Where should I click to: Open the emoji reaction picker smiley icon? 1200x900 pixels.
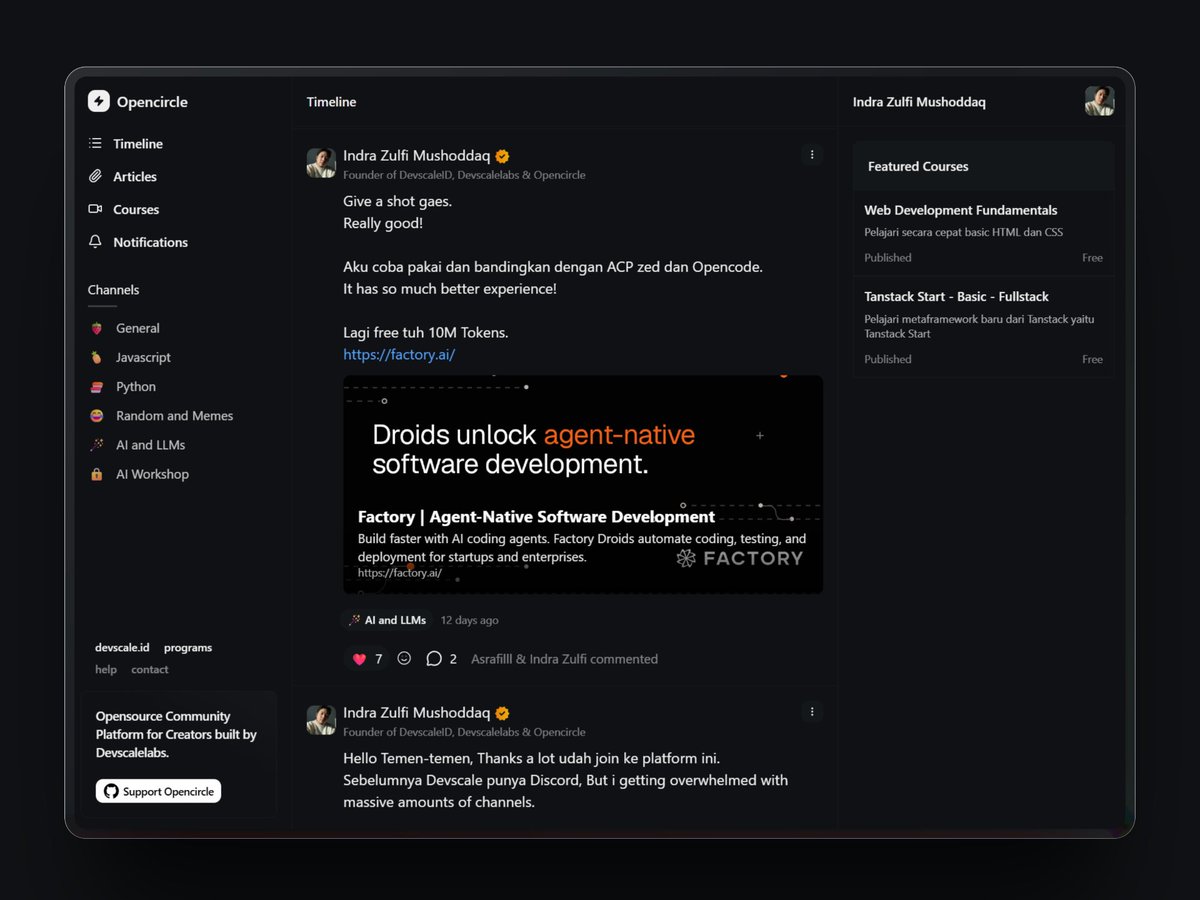pos(404,658)
